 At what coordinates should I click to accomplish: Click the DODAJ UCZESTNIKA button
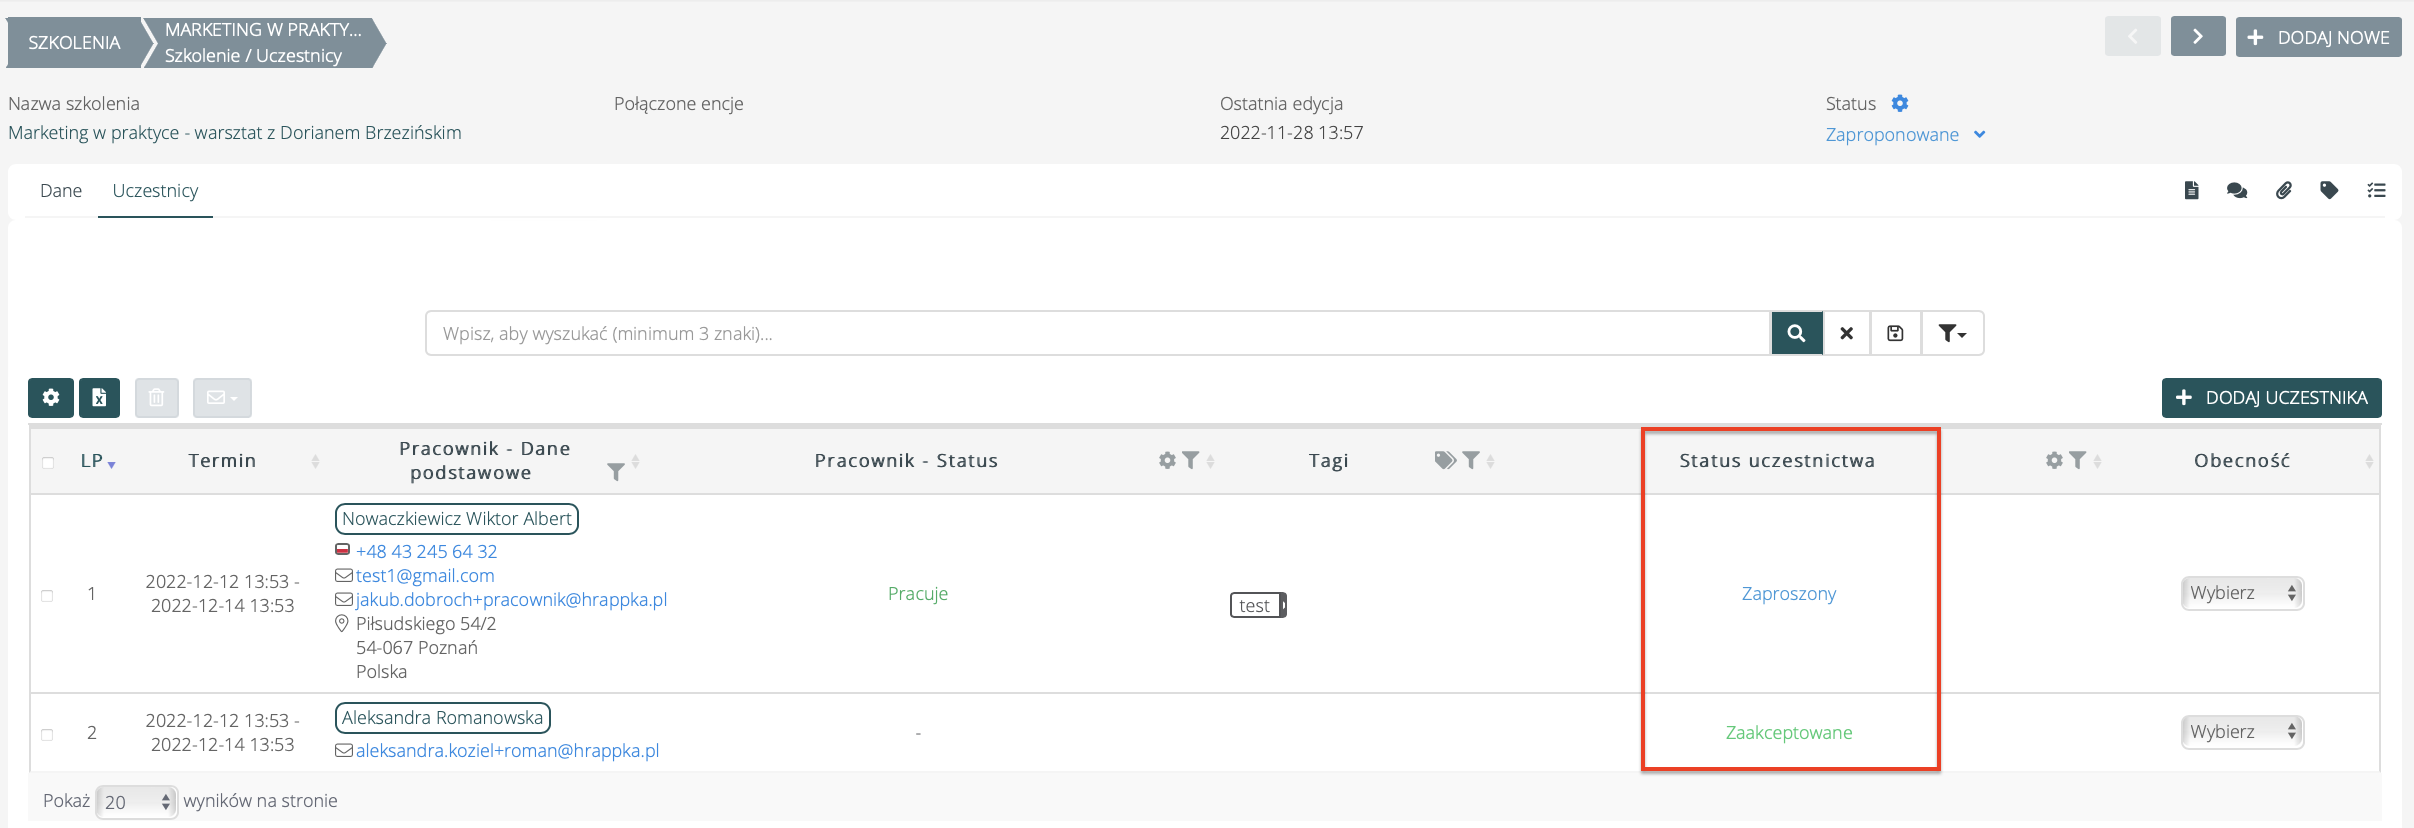(x=2271, y=398)
